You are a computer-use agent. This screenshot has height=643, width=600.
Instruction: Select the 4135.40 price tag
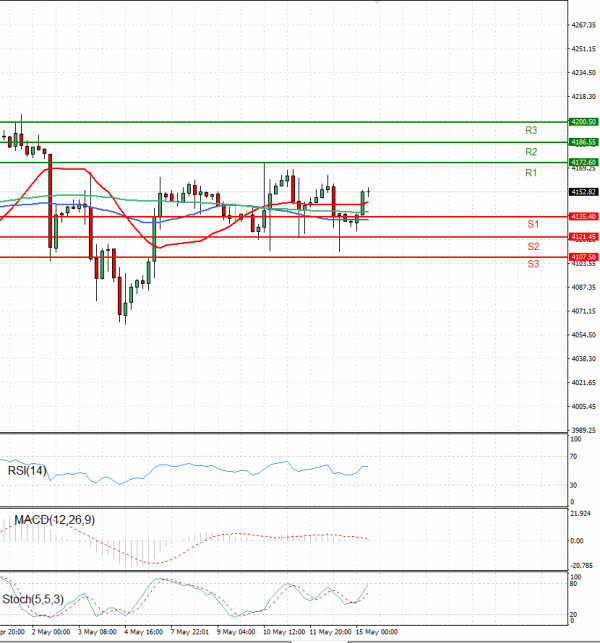pos(583,217)
